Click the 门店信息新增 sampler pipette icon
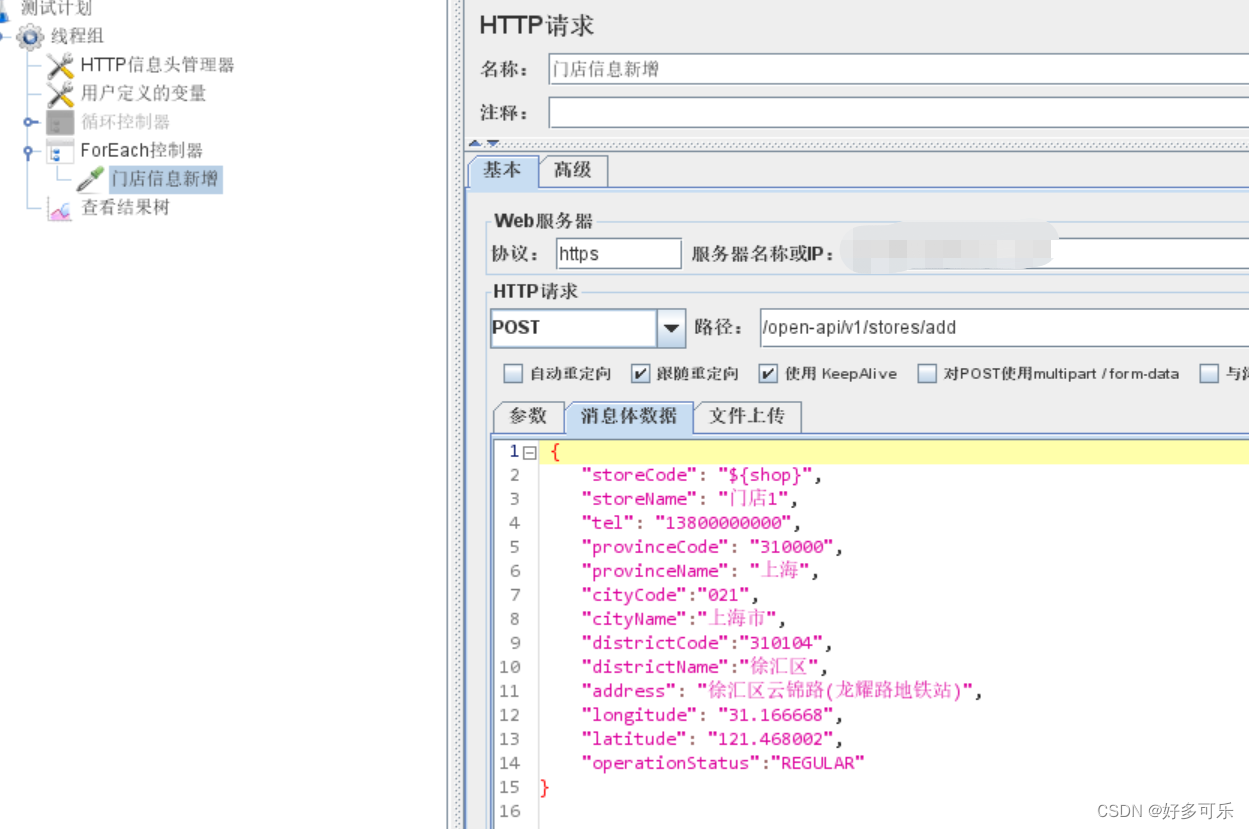The image size is (1249, 829). [x=90, y=179]
